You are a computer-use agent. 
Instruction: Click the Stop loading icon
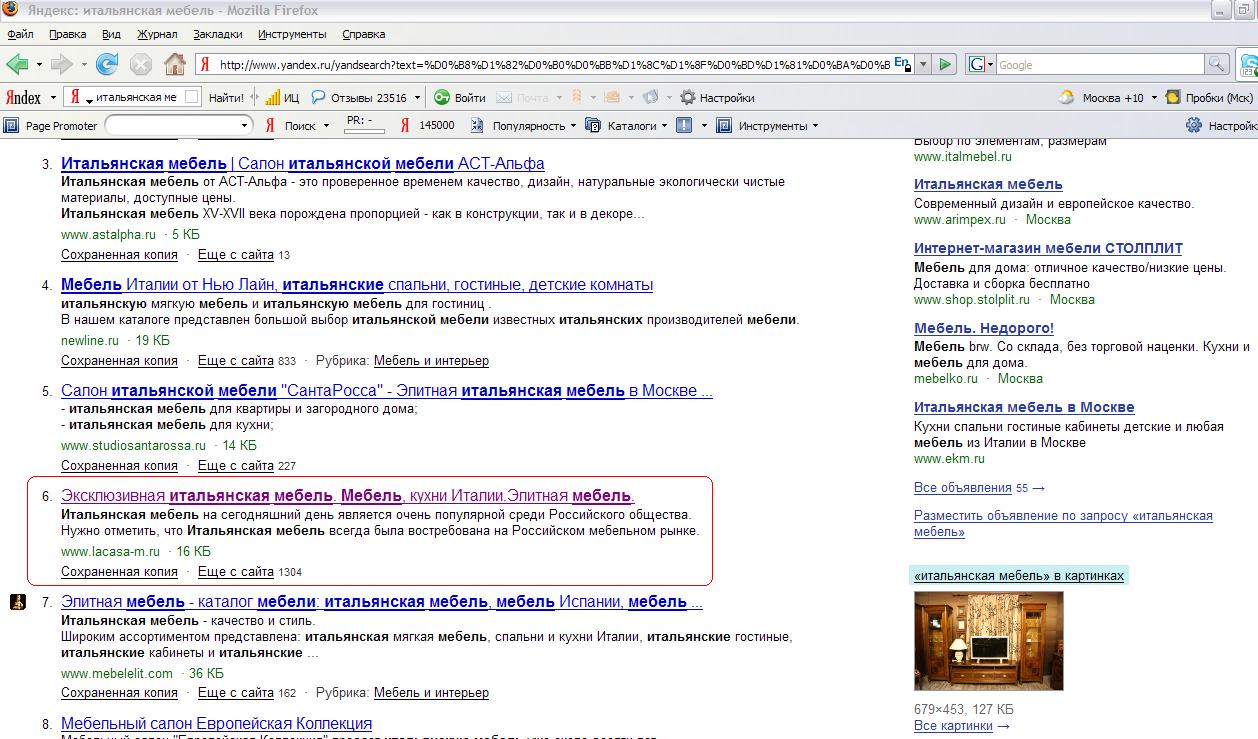(141, 65)
